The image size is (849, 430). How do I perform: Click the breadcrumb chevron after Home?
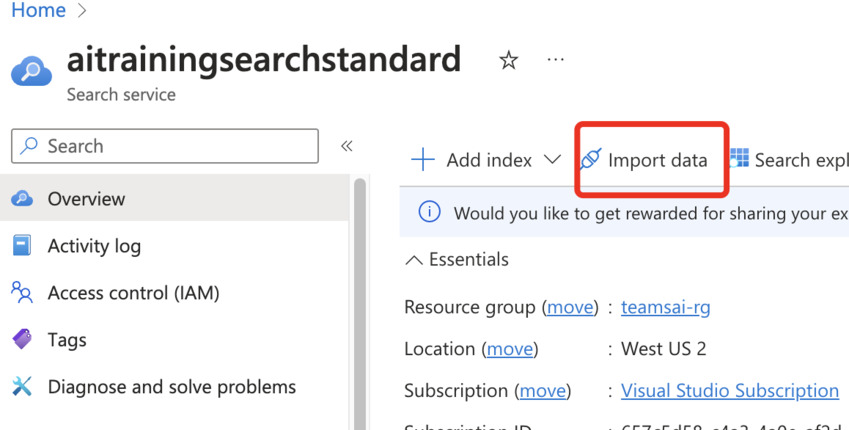pos(82,10)
